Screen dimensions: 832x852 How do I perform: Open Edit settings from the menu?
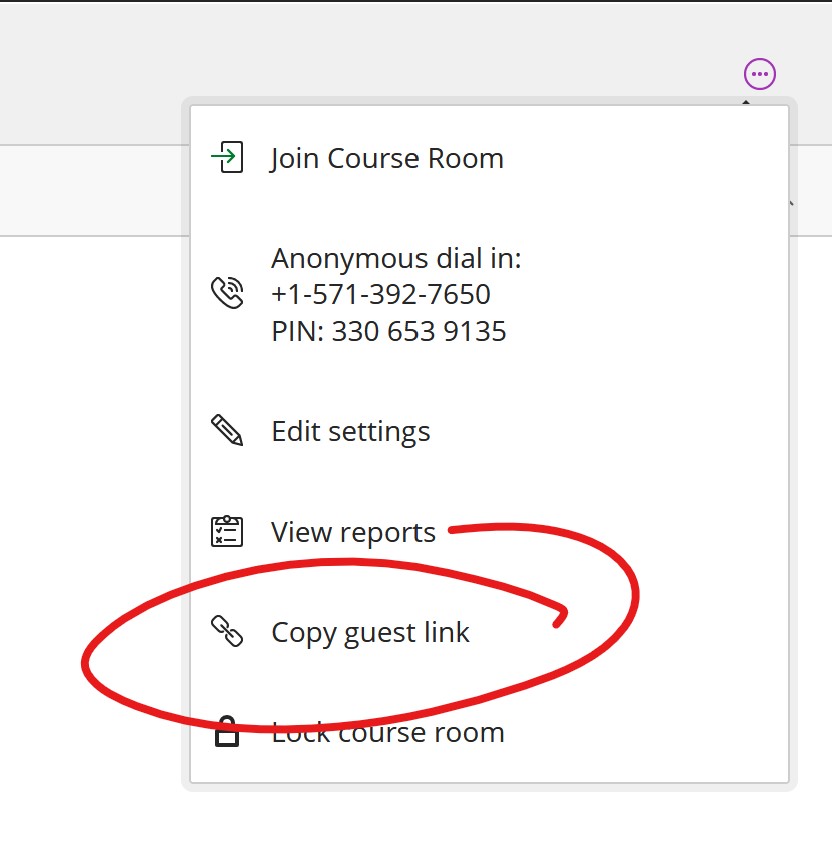click(350, 430)
